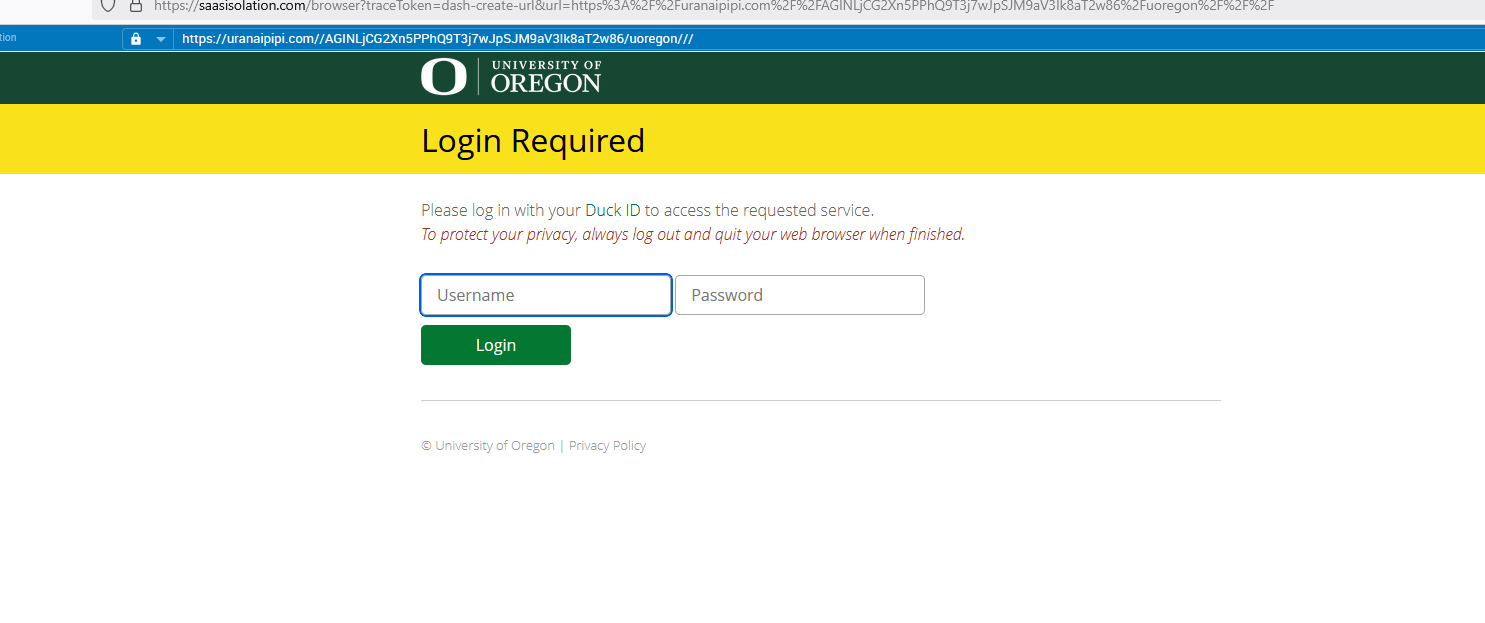Screen dimensions: 1485x623
Task: Open the 'Duck ID' link
Action: point(612,210)
